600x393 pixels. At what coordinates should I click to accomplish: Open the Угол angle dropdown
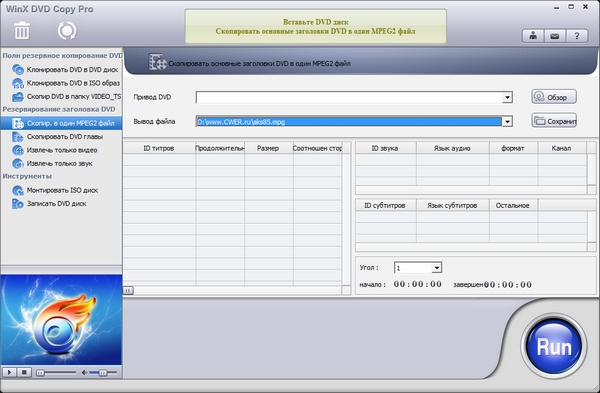pyautogui.click(x=437, y=268)
